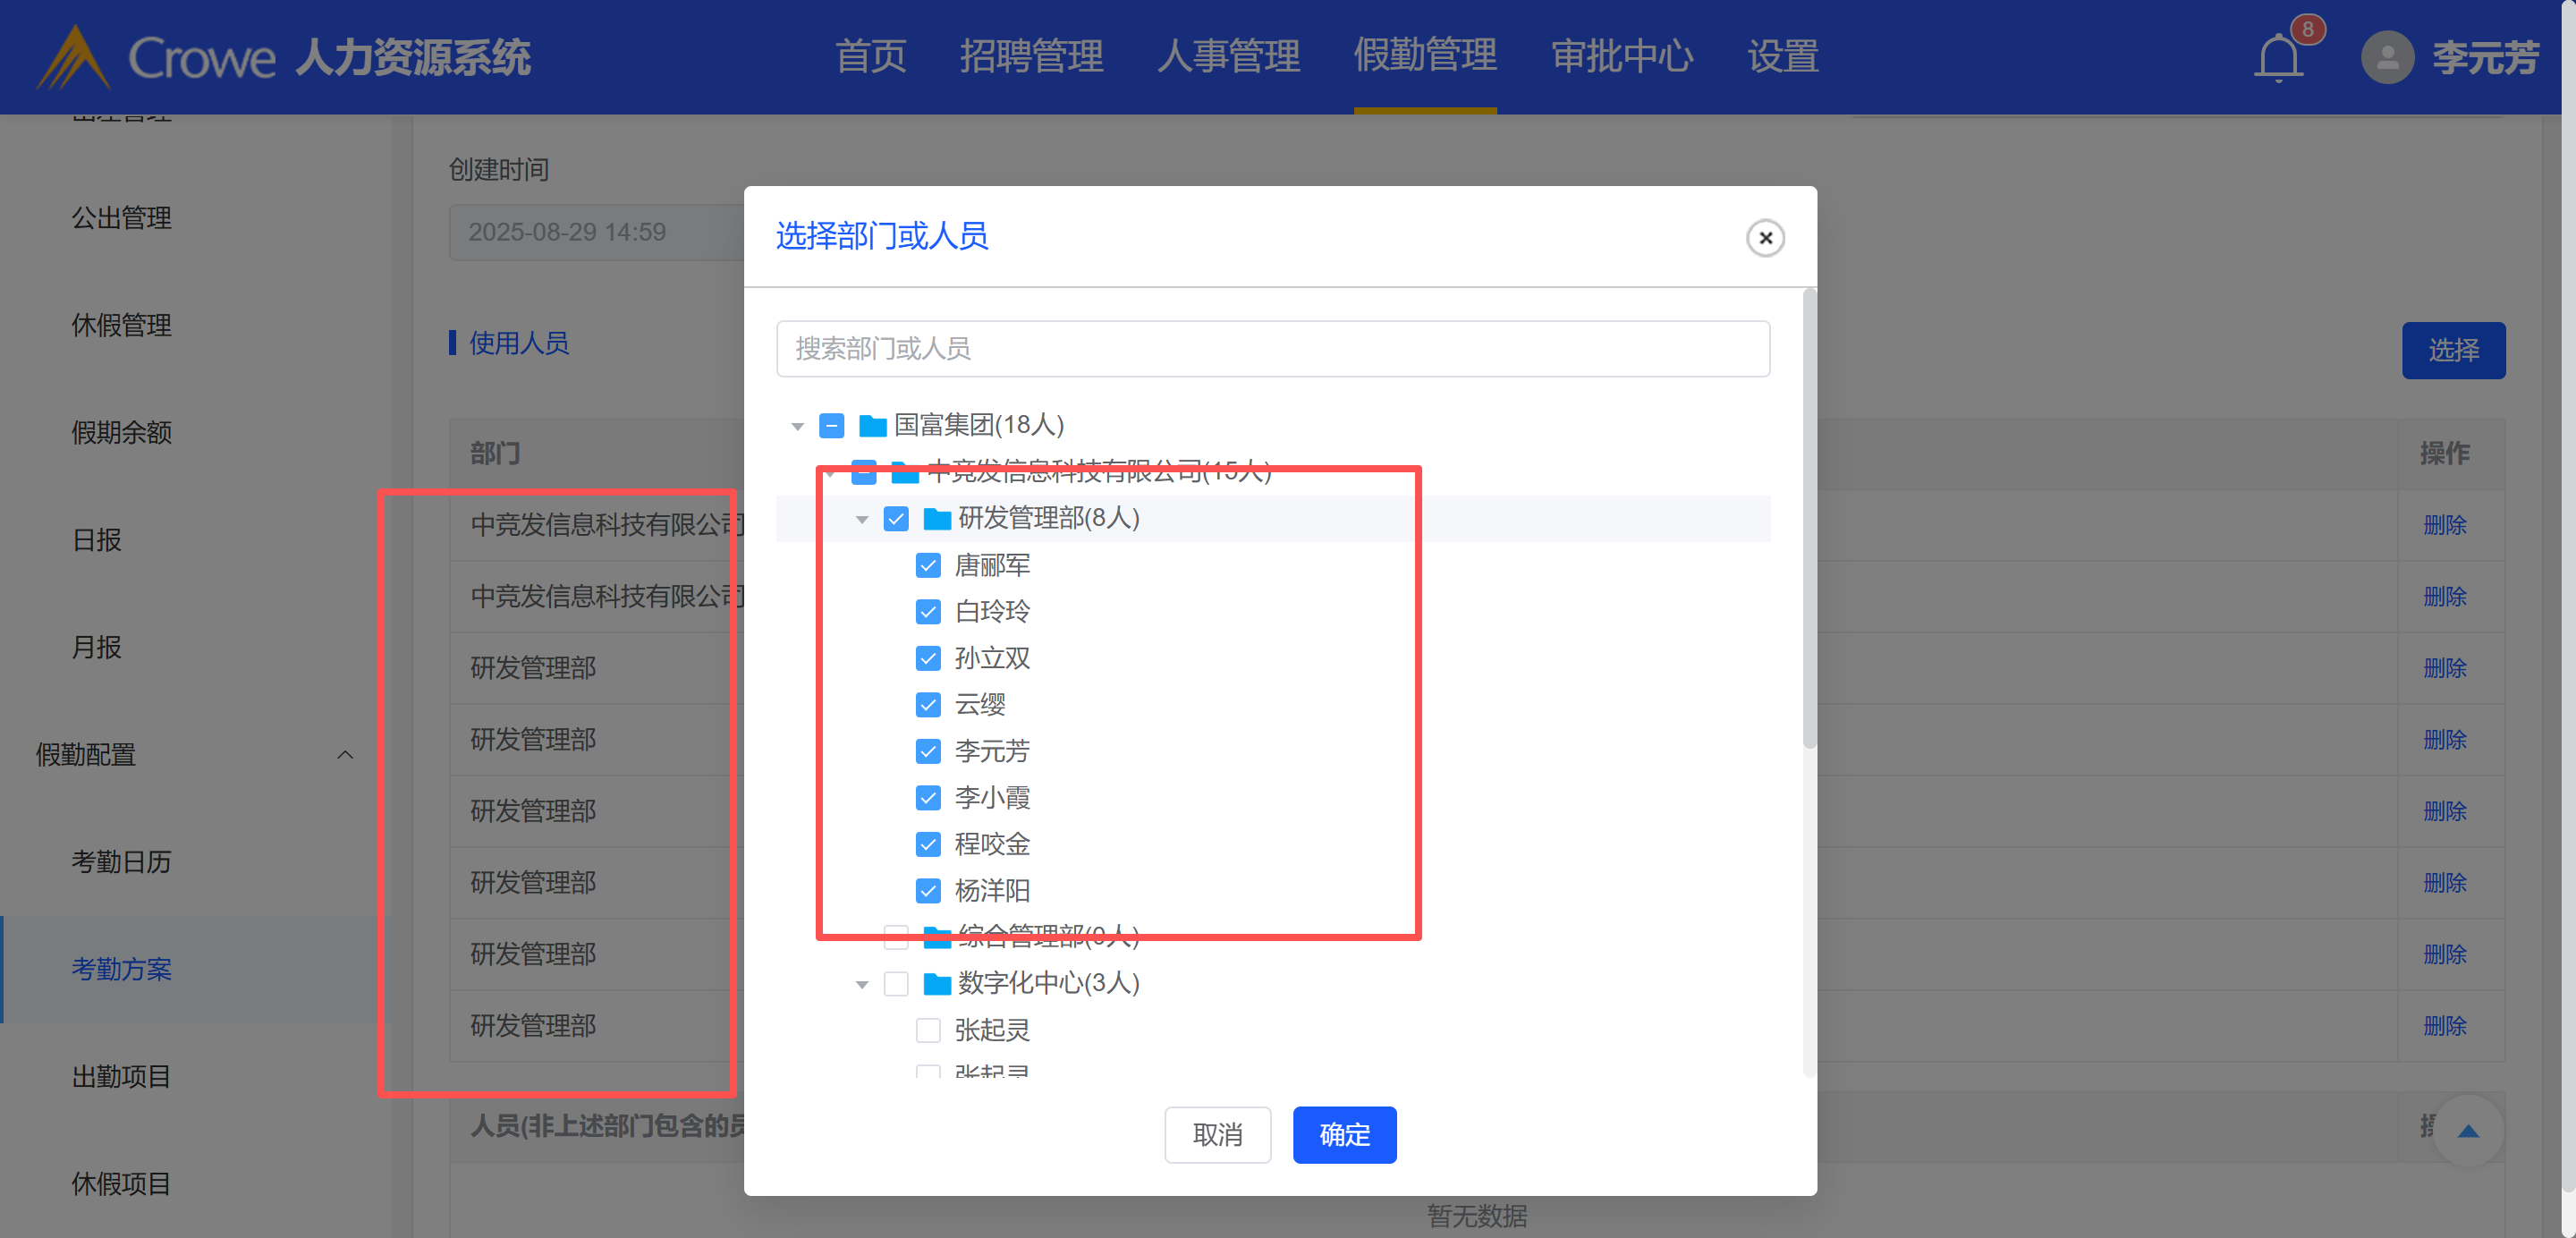Viewport: 2576px width, 1238px height.
Task: Collapse the 国富集团 tree node
Action: [797, 427]
